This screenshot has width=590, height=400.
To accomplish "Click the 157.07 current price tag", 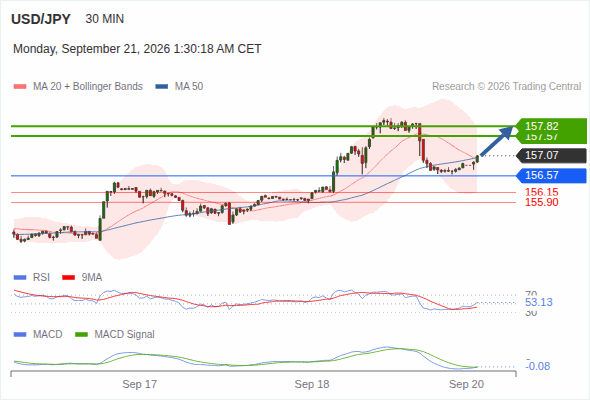I will (x=552, y=155).
